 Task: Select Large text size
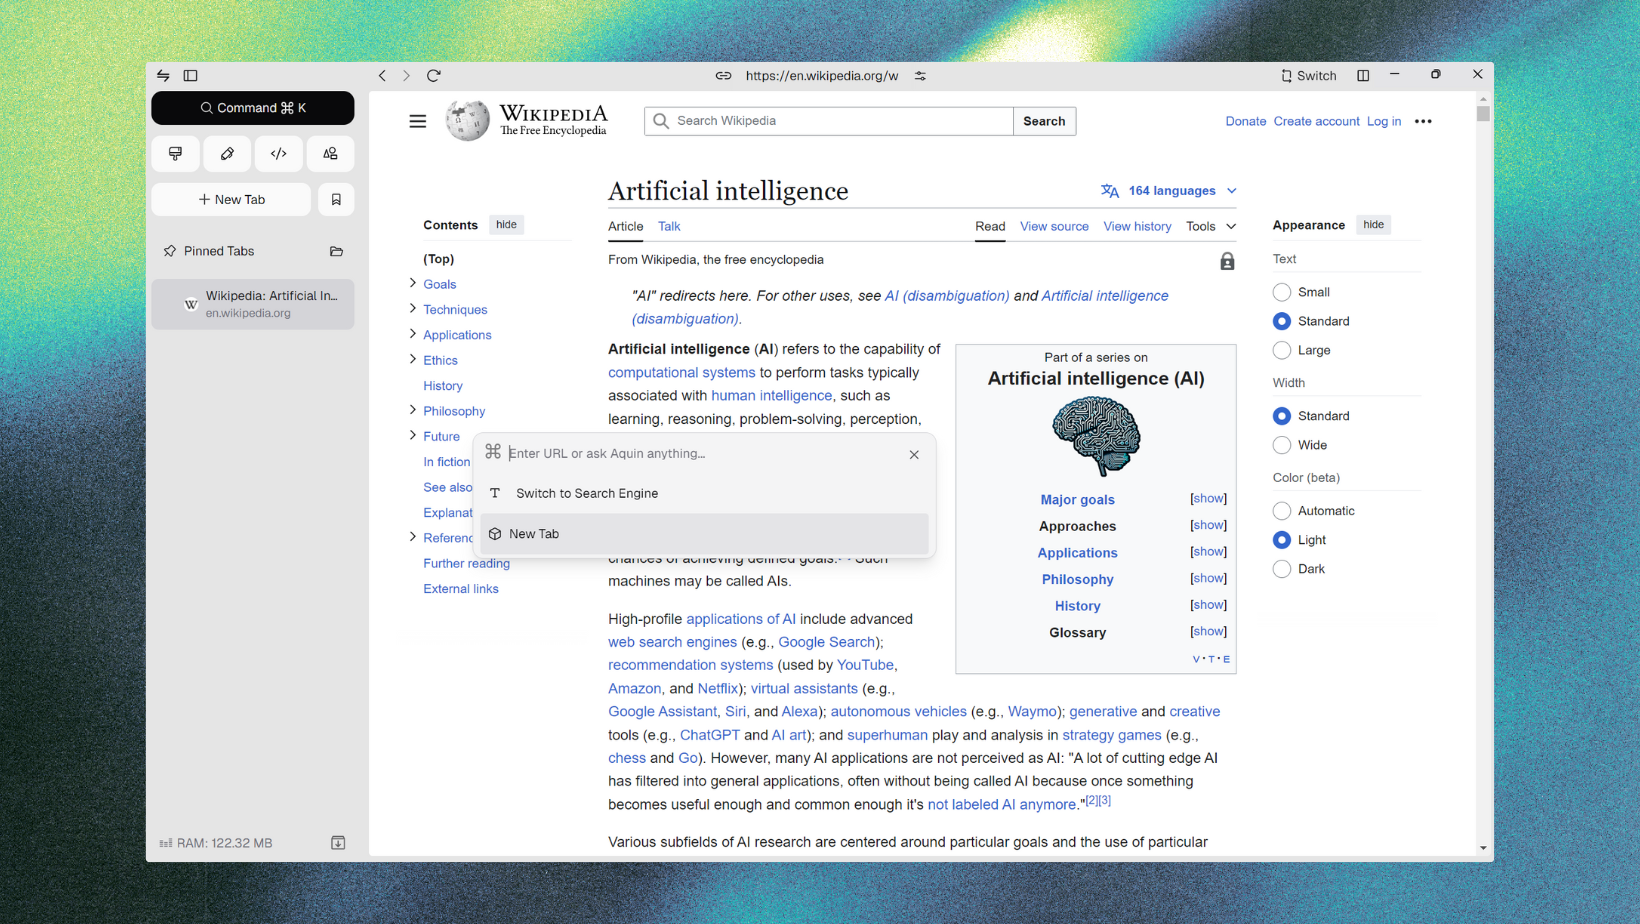[1282, 350]
